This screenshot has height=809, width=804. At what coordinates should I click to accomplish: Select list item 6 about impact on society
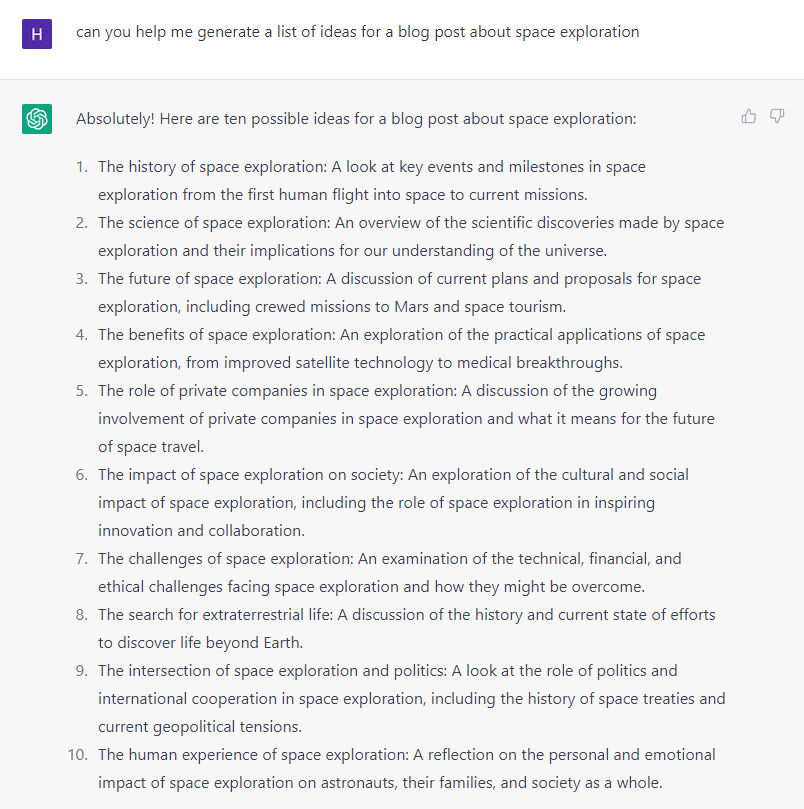click(393, 503)
